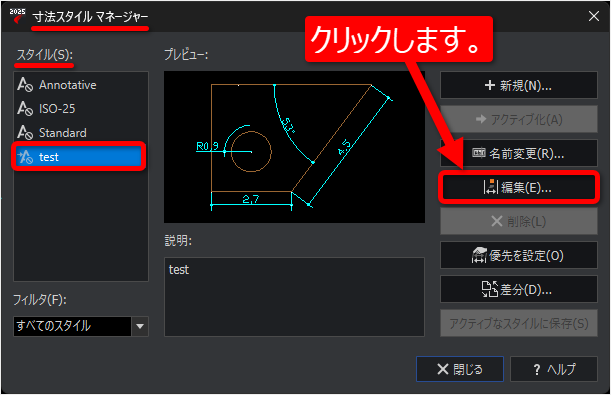
Task: Select the test style row
Action: [79, 157]
